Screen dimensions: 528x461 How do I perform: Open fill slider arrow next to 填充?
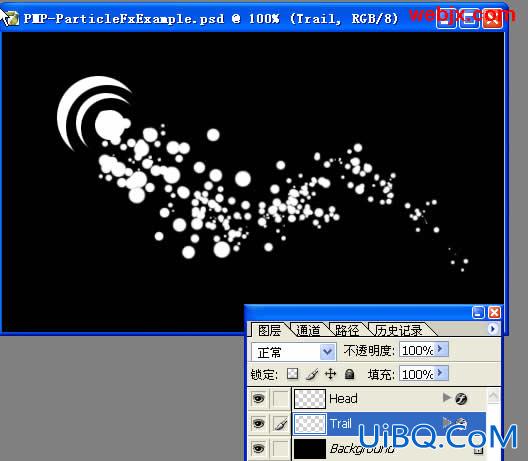441,373
